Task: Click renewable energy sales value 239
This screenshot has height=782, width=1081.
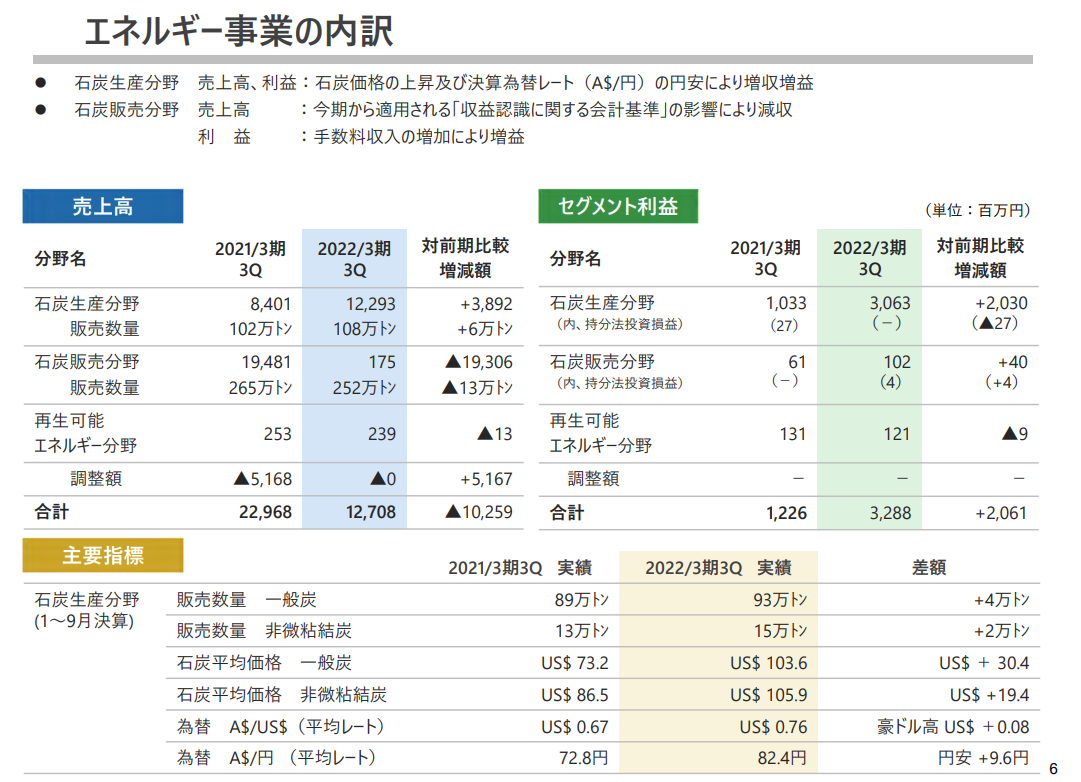Action: click(x=381, y=434)
